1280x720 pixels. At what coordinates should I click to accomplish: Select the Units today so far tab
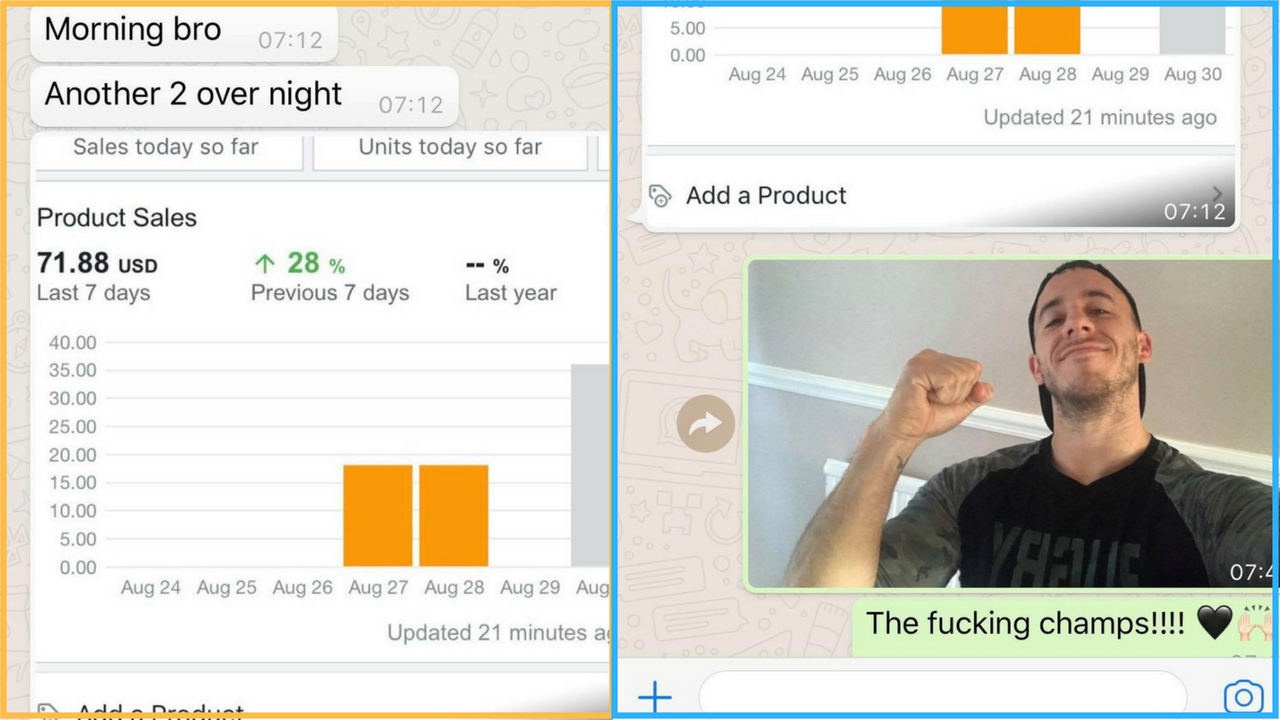450,148
